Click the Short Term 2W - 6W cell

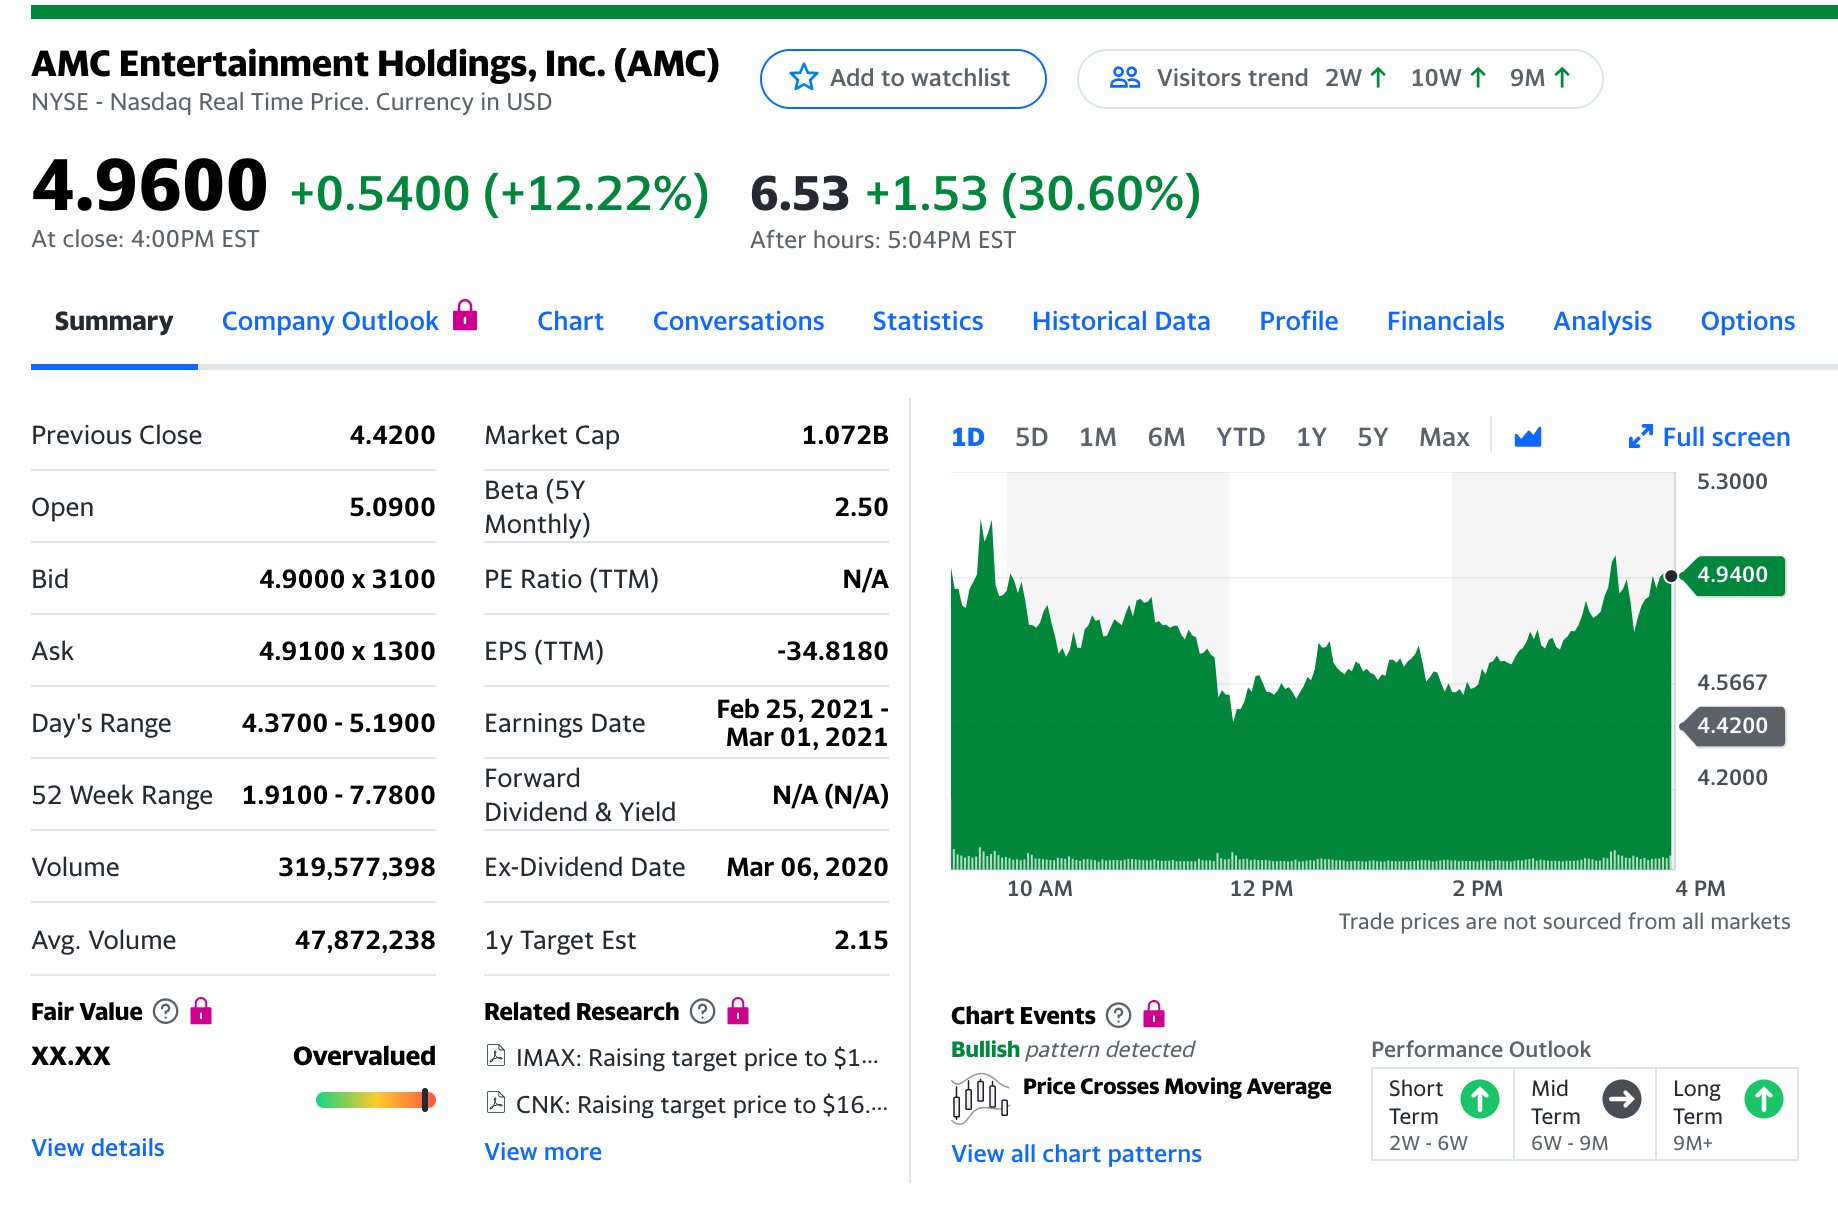pyautogui.click(x=1442, y=1114)
